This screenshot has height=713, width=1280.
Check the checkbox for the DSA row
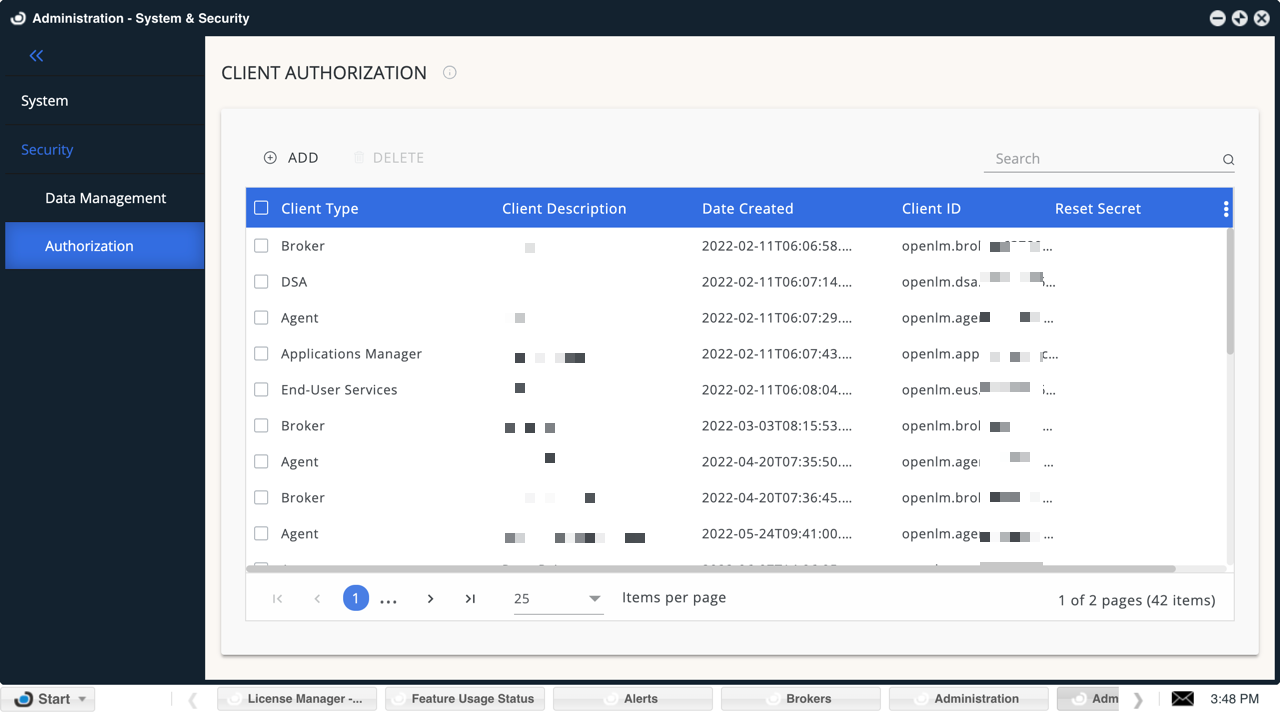pos(261,281)
